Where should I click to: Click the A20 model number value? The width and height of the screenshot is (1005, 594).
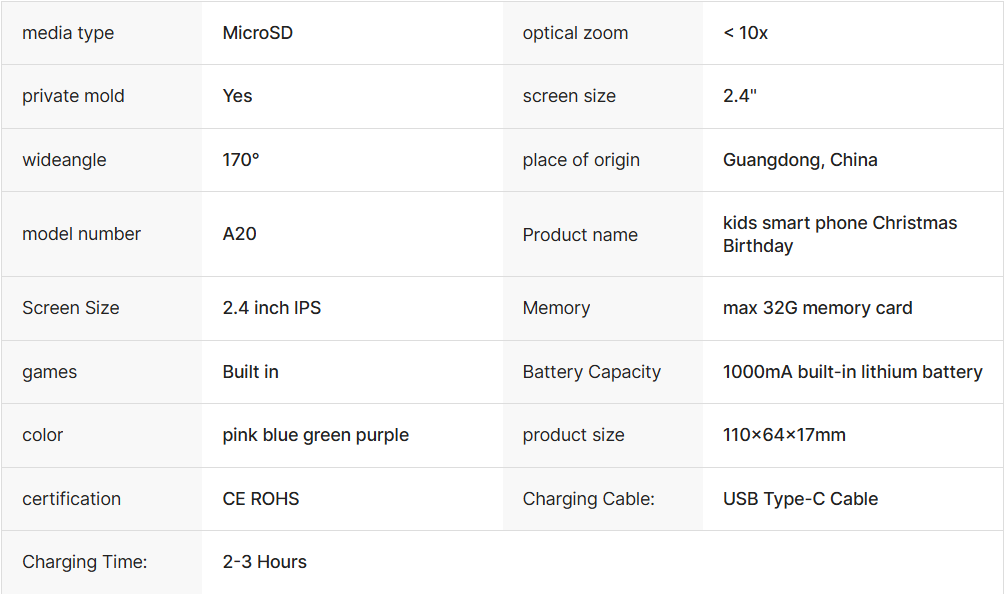pos(240,234)
